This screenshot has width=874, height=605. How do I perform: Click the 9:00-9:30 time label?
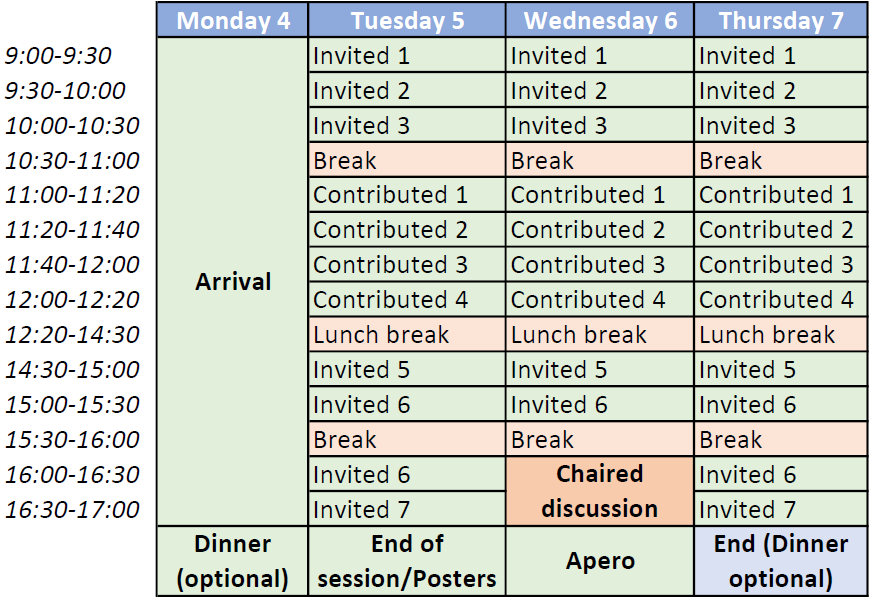[58, 56]
